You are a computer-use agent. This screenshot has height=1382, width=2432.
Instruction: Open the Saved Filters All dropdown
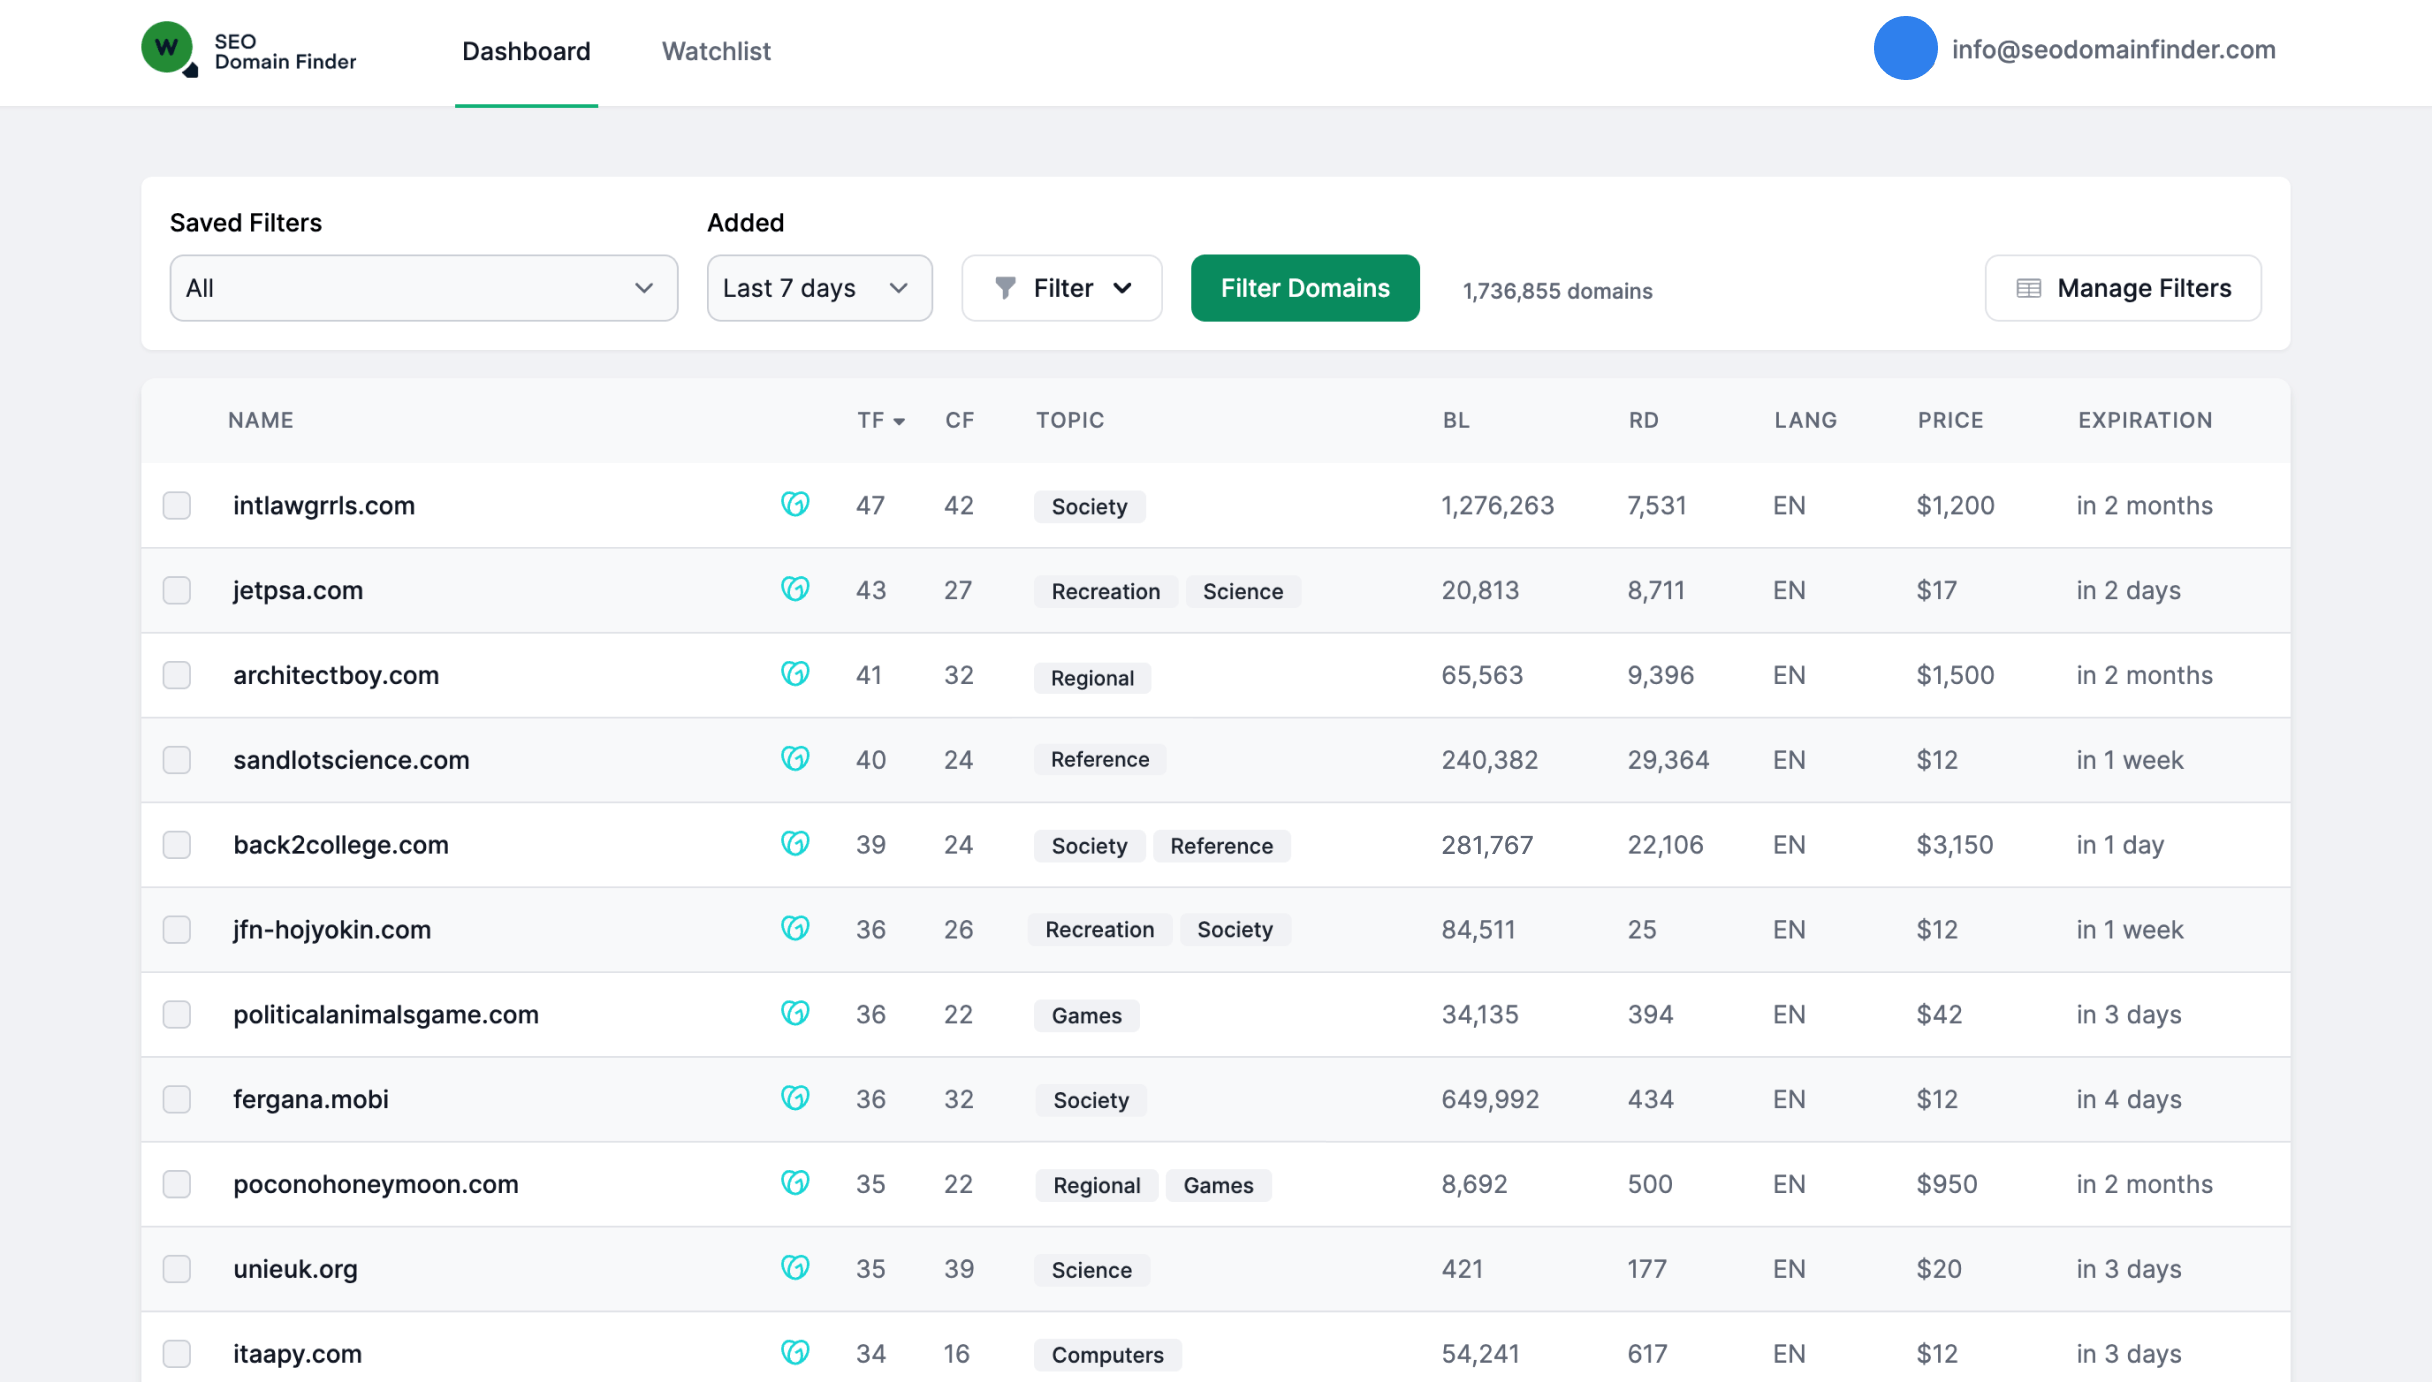pos(424,288)
